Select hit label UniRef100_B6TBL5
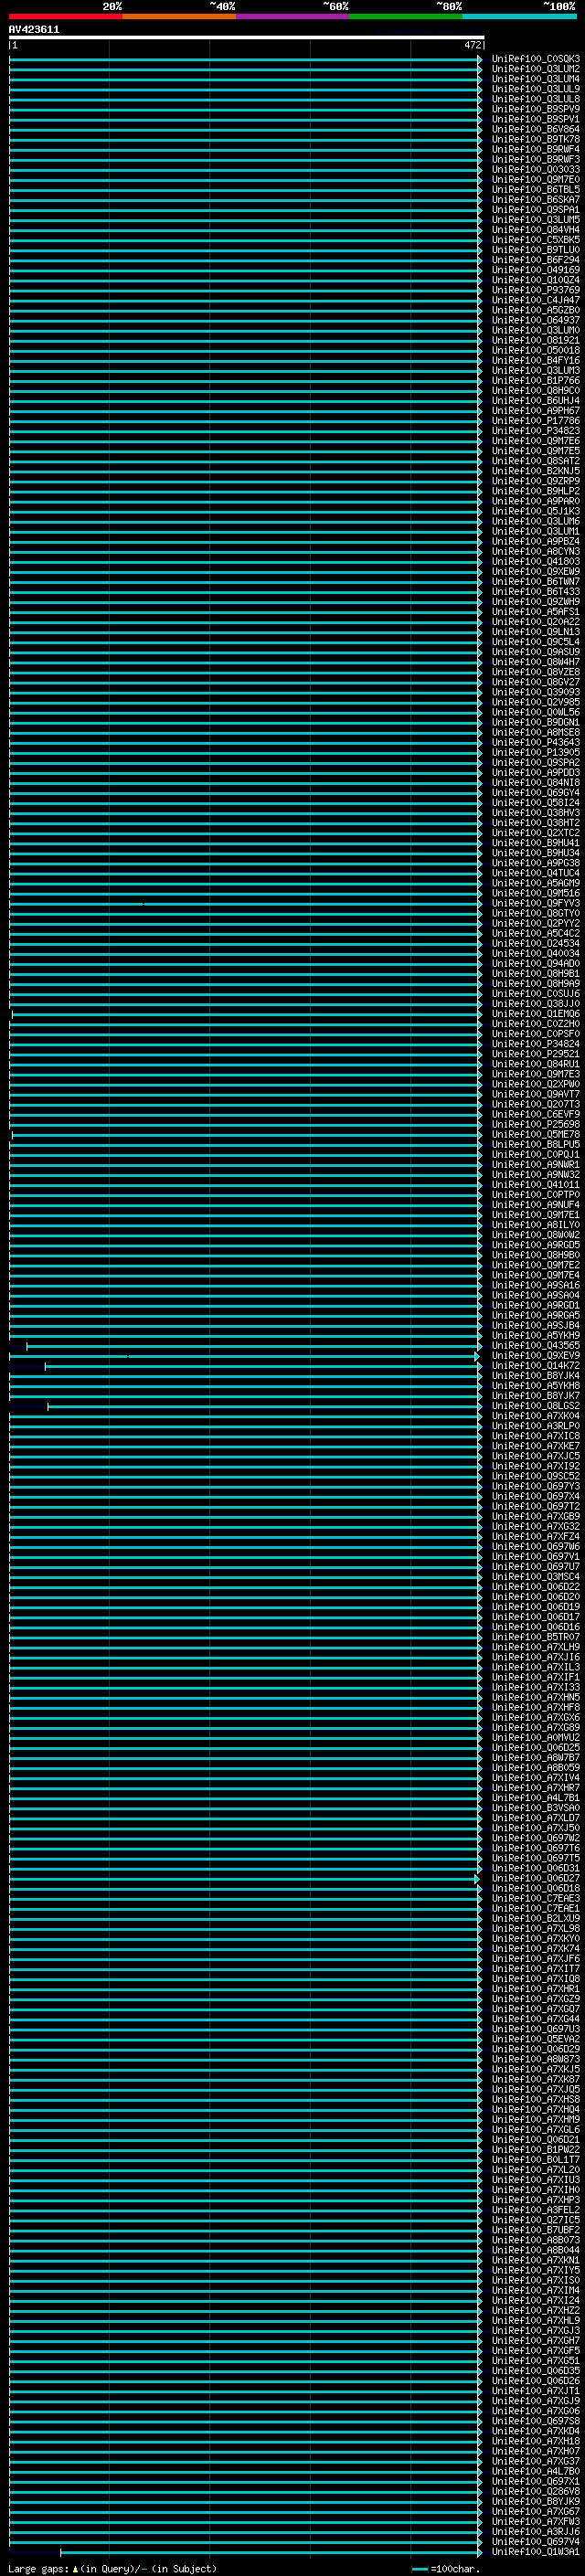 (536, 189)
